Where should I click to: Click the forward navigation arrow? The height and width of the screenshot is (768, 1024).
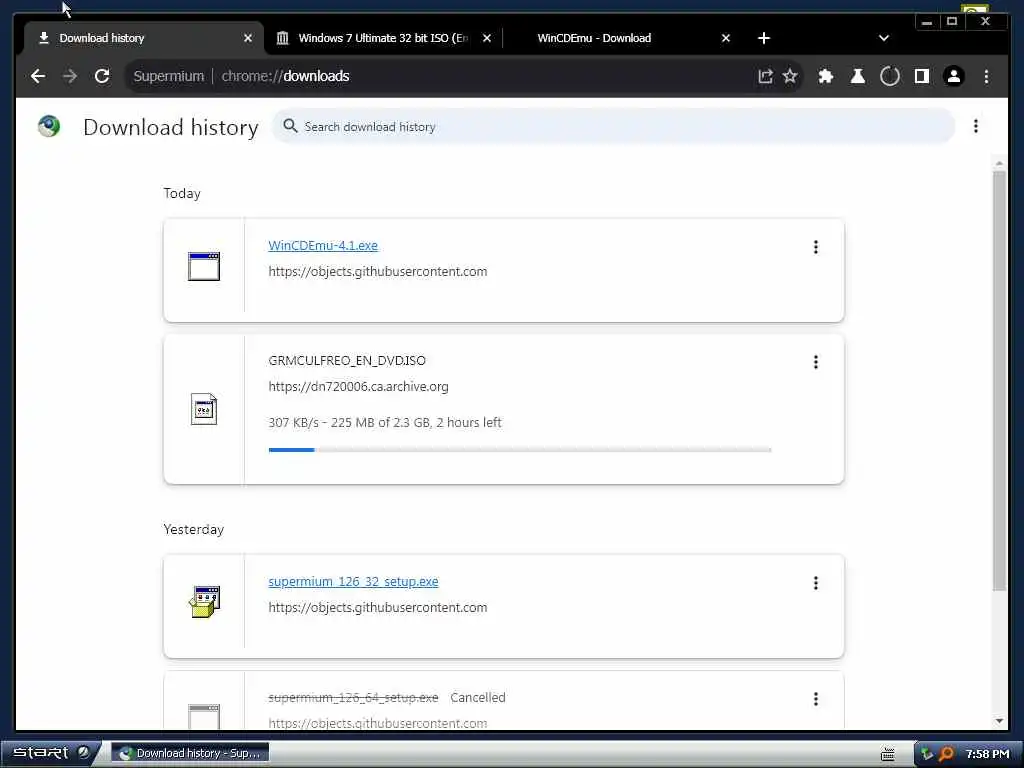click(x=70, y=76)
